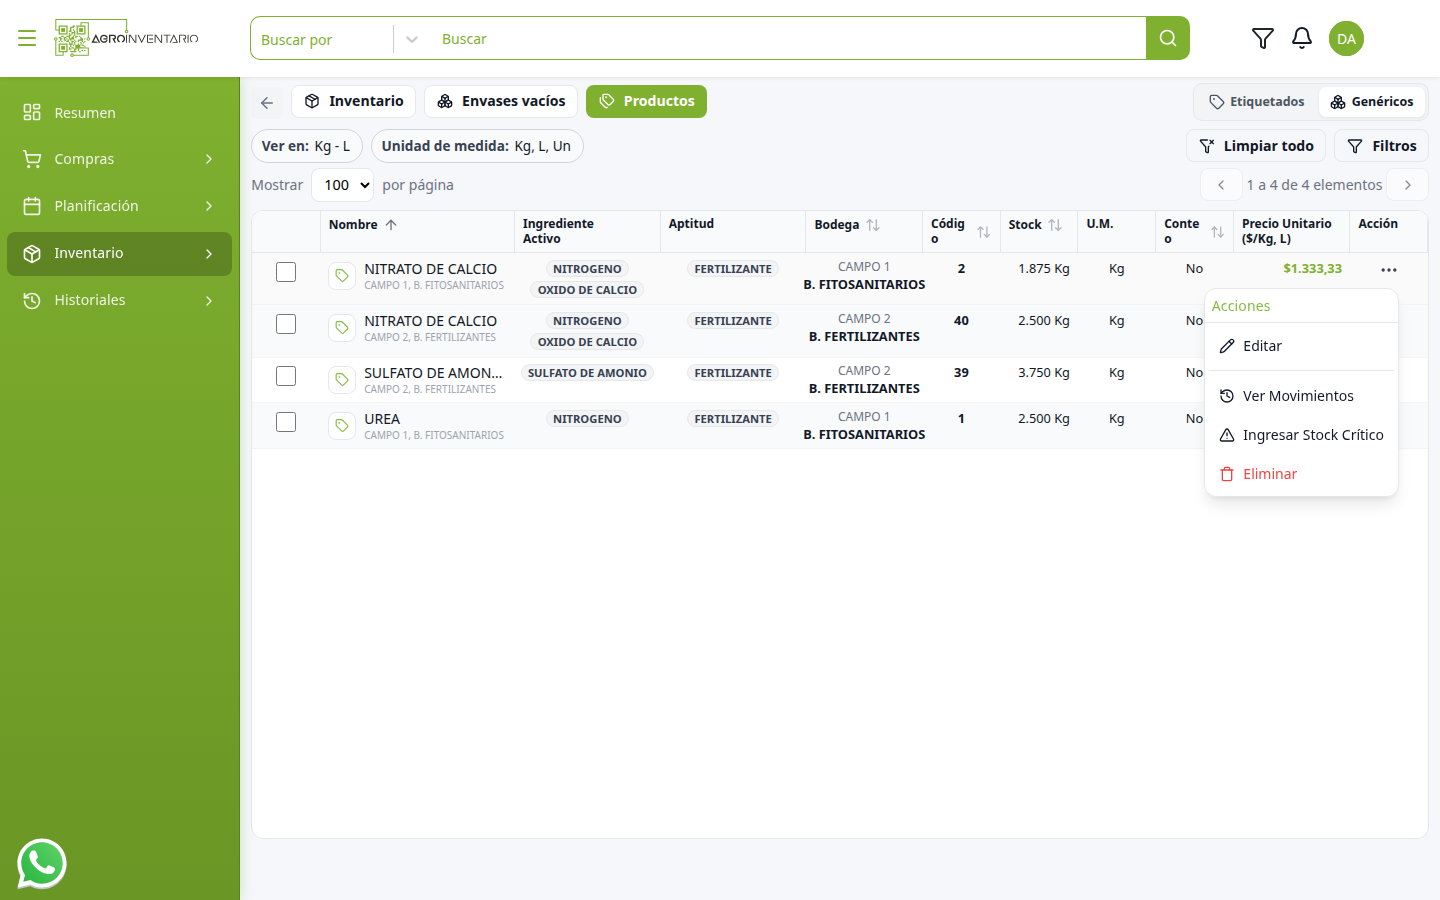Switch to Genéricos view

1372,102
